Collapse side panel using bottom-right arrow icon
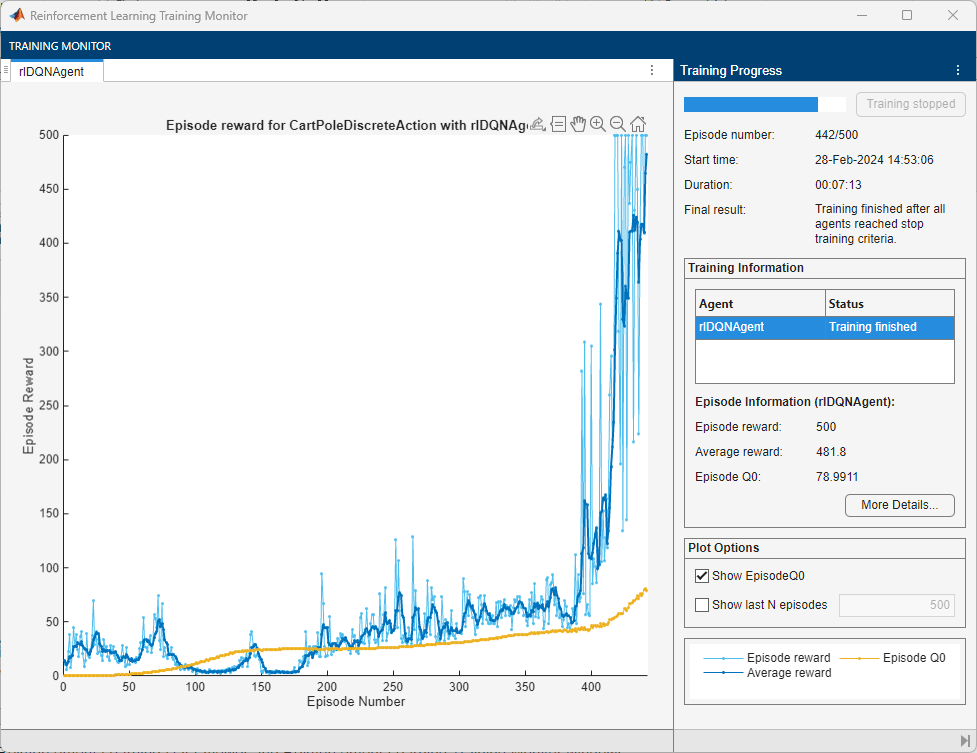 [963, 739]
